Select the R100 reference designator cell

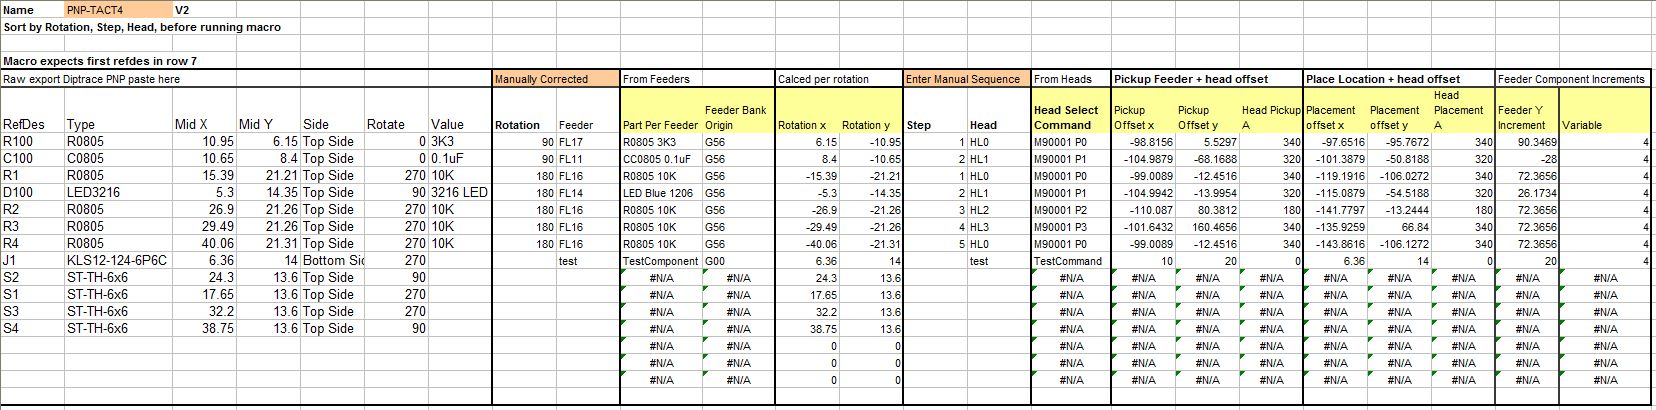pos(18,142)
